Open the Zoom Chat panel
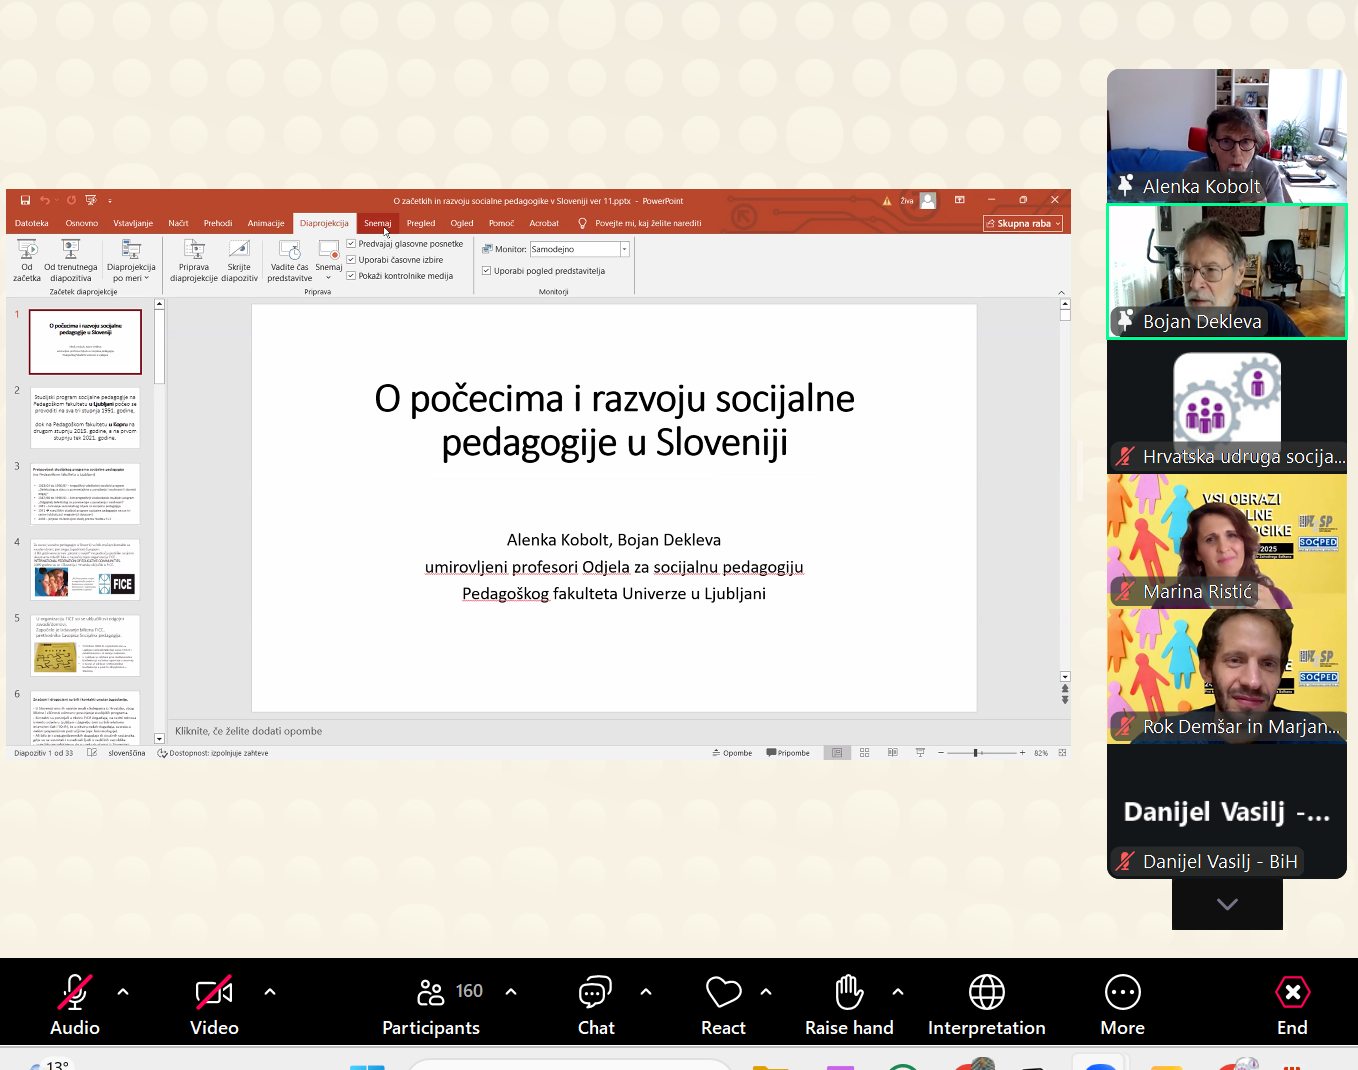 (596, 1005)
